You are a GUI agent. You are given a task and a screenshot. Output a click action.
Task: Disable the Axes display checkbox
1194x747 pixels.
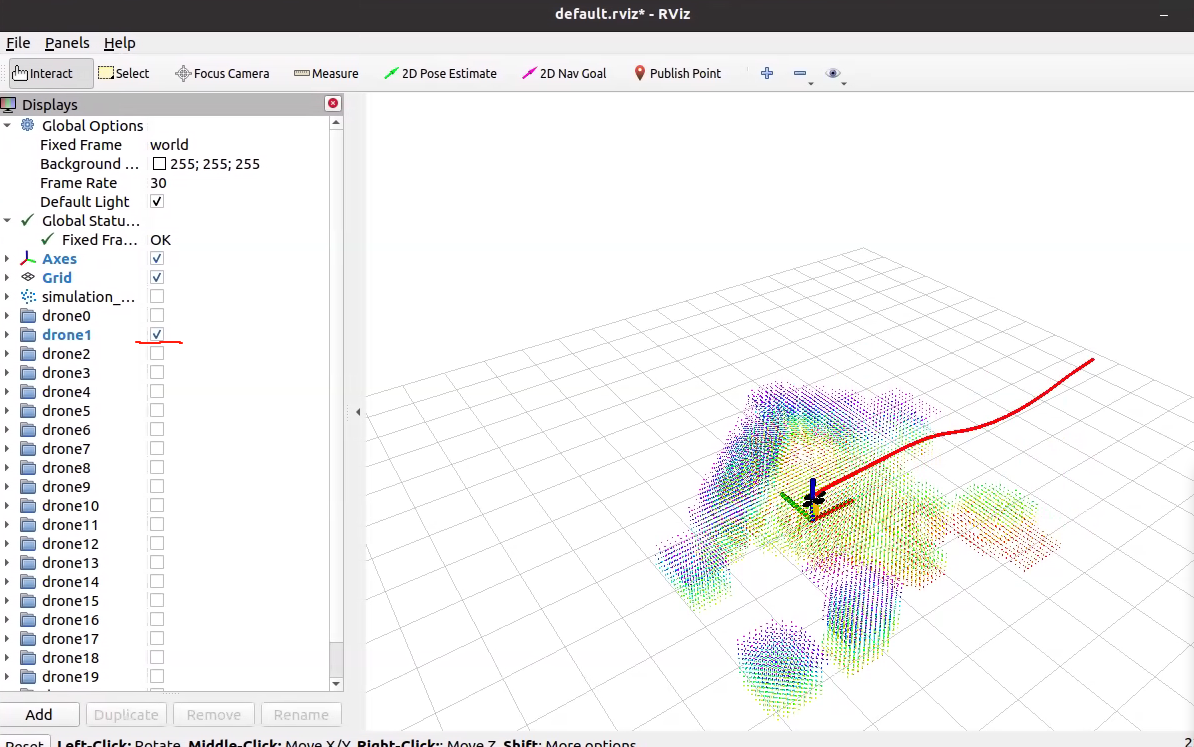click(157, 258)
